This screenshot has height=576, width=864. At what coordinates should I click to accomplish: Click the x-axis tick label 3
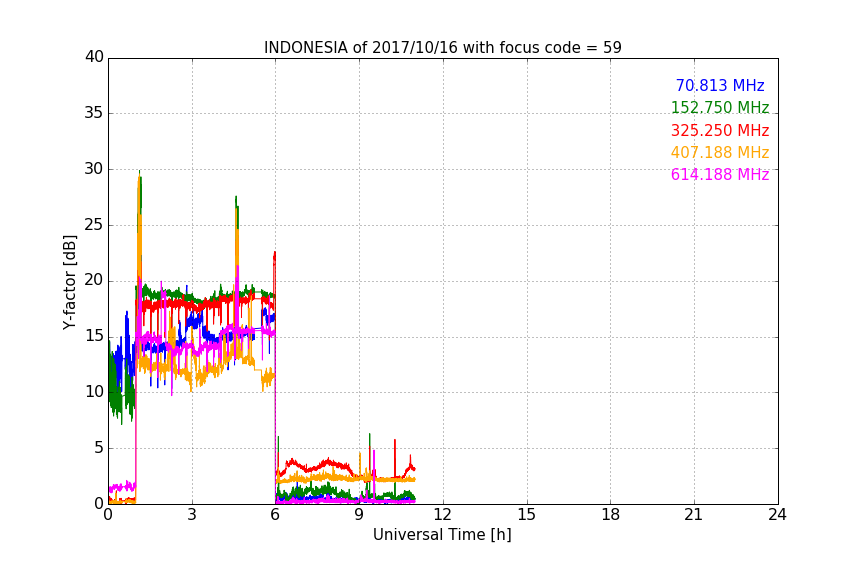pos(192,515)
